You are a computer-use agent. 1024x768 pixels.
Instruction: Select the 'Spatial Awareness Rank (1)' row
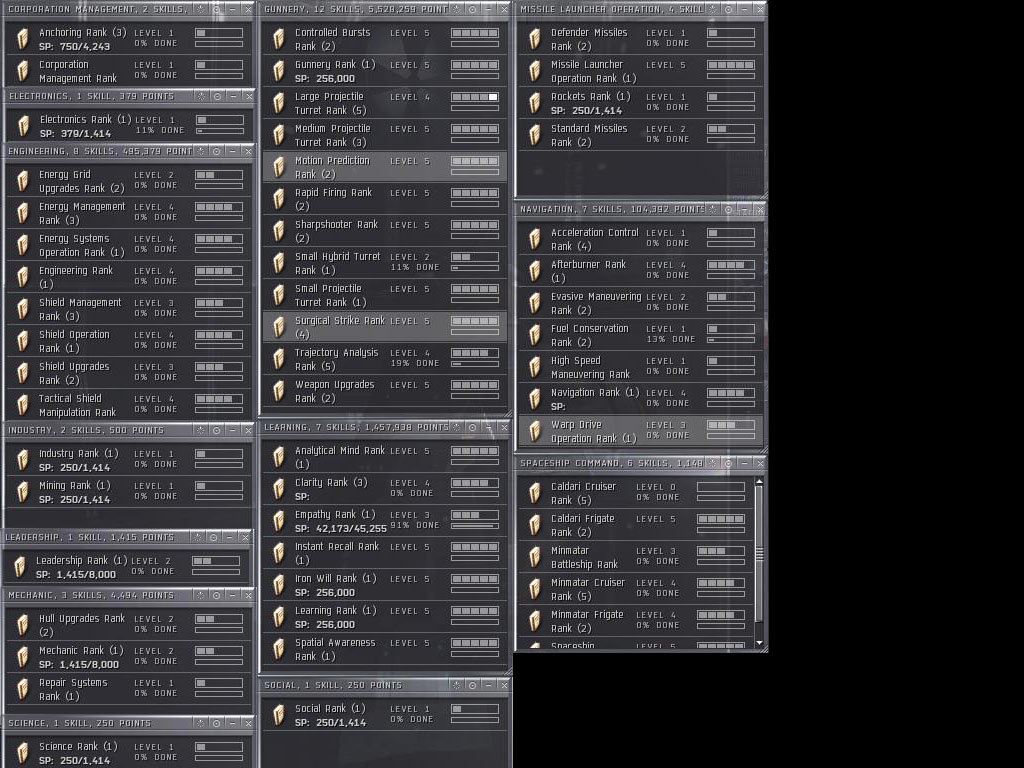[x=385, y=649]
